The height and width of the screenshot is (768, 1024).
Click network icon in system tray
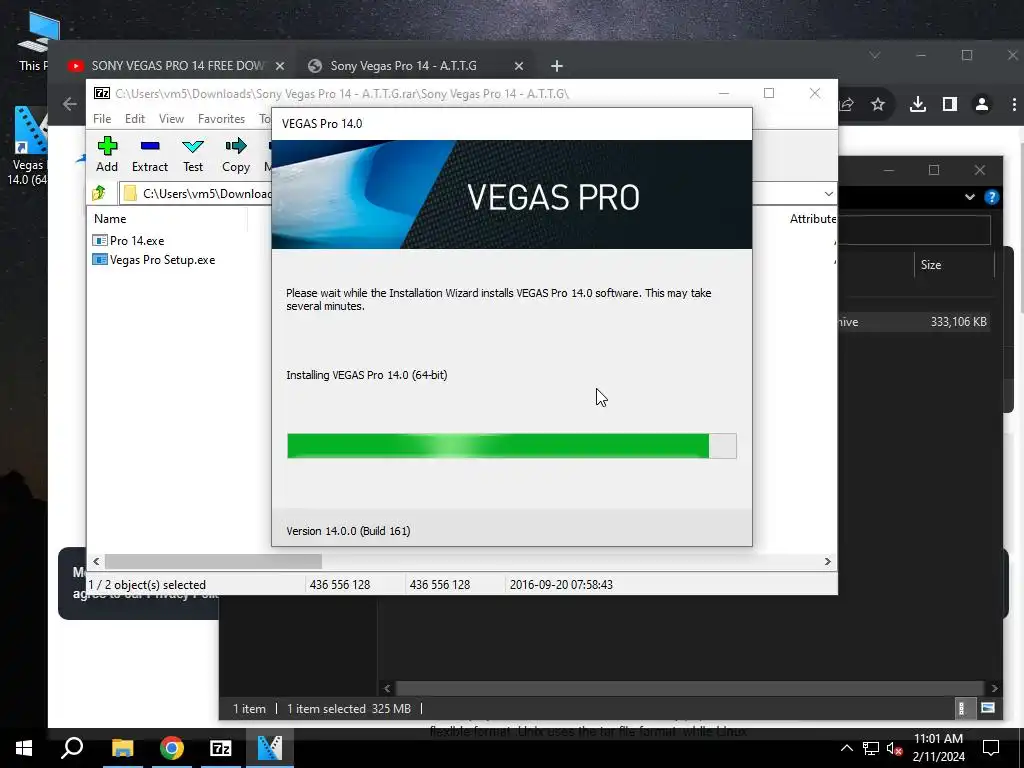(x=871, y=748)
